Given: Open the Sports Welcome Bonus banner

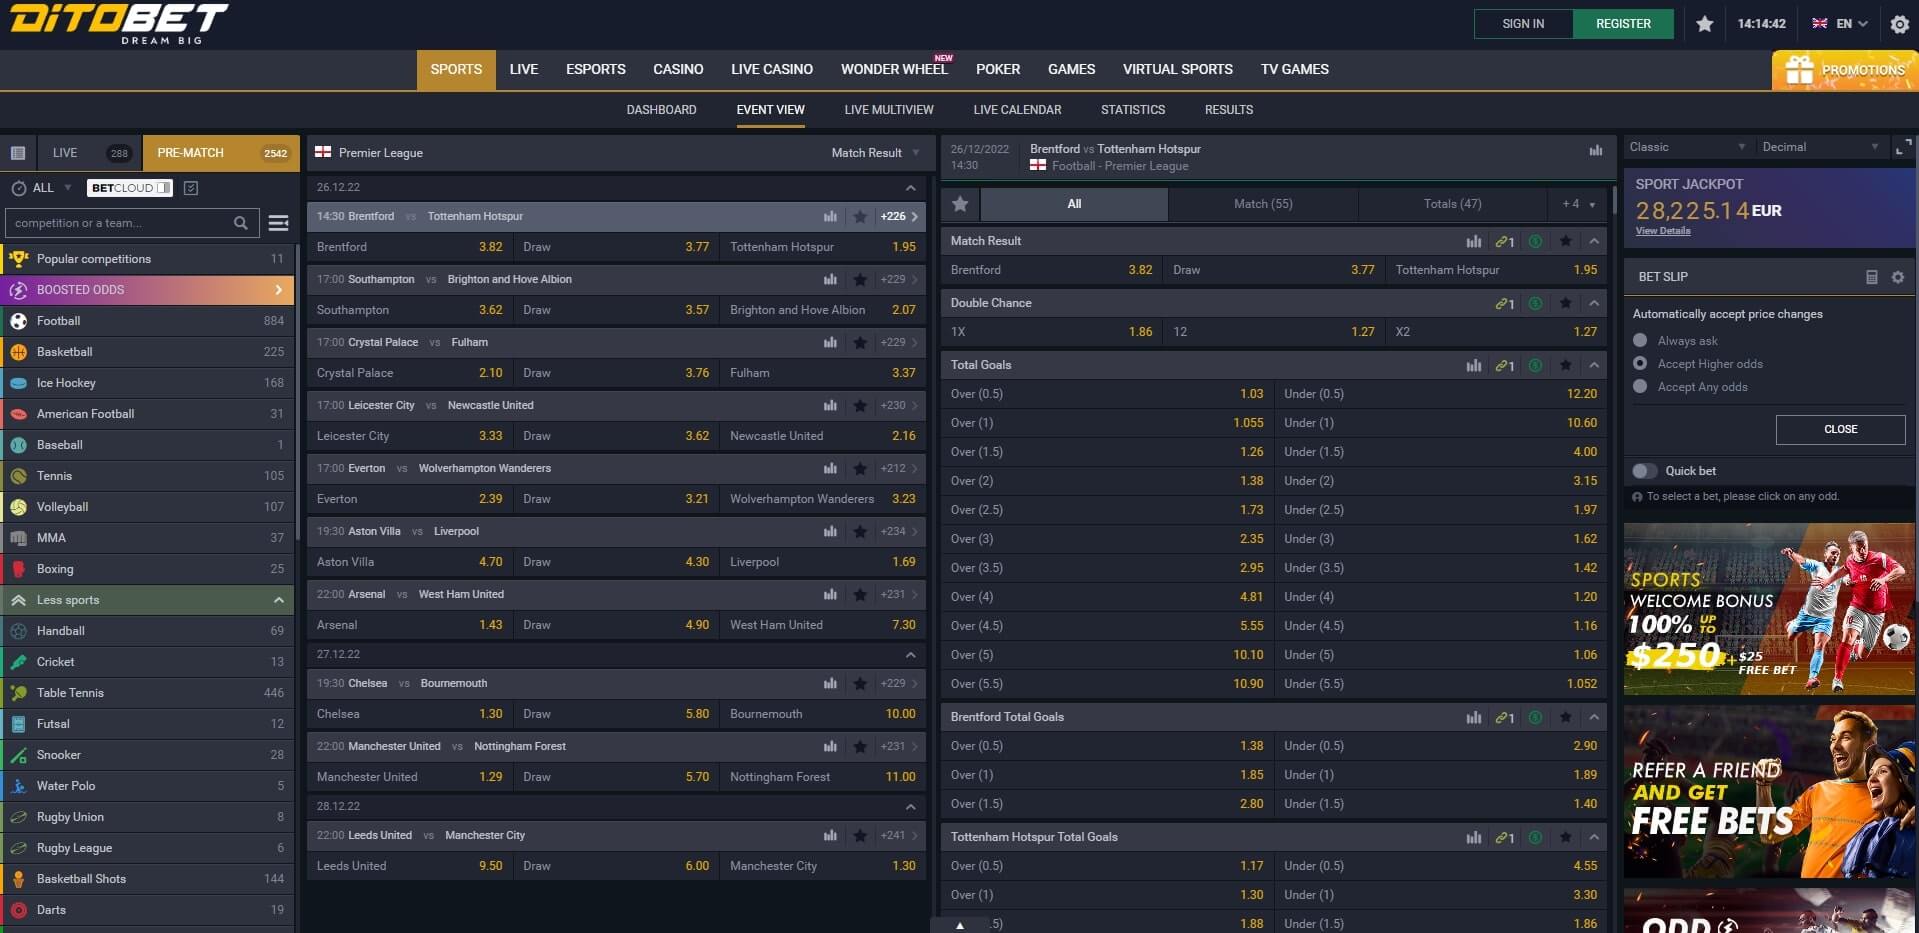Looking at the screenshot, I should (x=1769, y=609).
